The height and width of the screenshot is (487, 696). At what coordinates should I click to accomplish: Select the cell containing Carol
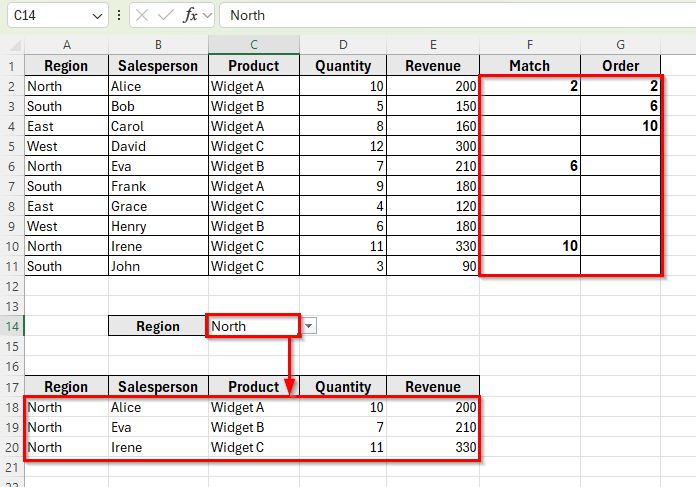pos(158,126)
